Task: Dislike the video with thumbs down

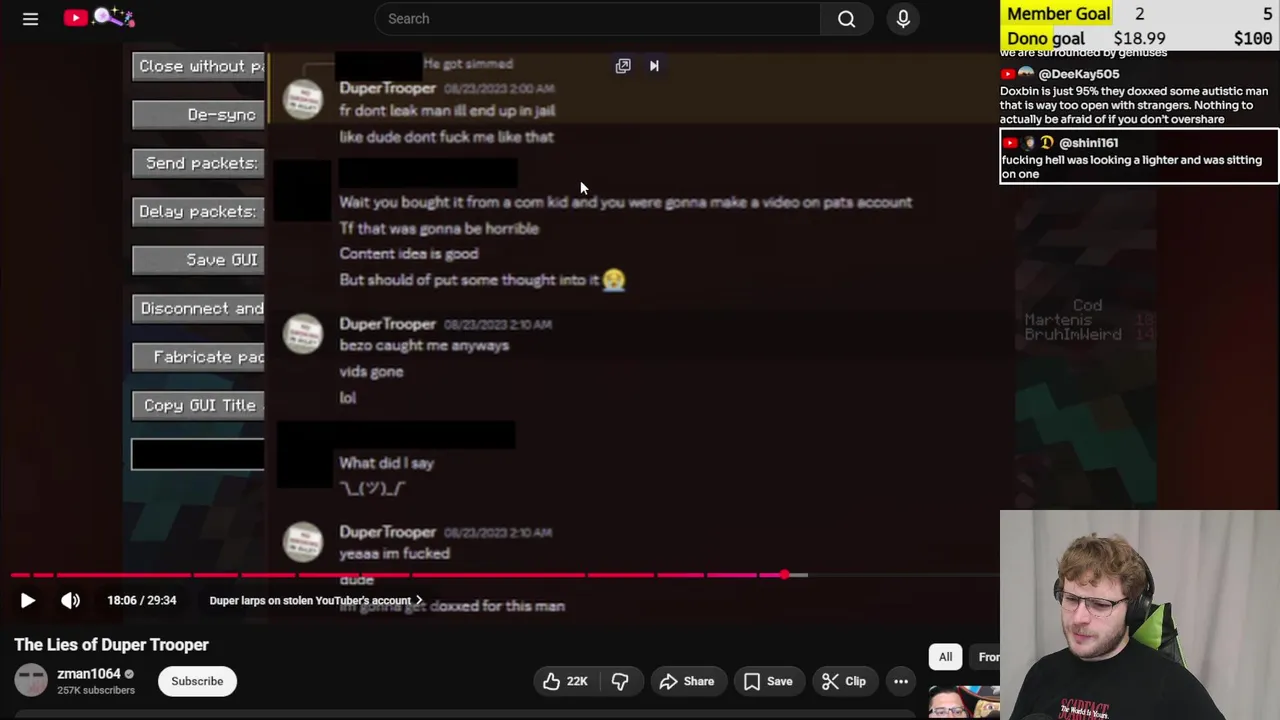Action: [x=620, y=681]
